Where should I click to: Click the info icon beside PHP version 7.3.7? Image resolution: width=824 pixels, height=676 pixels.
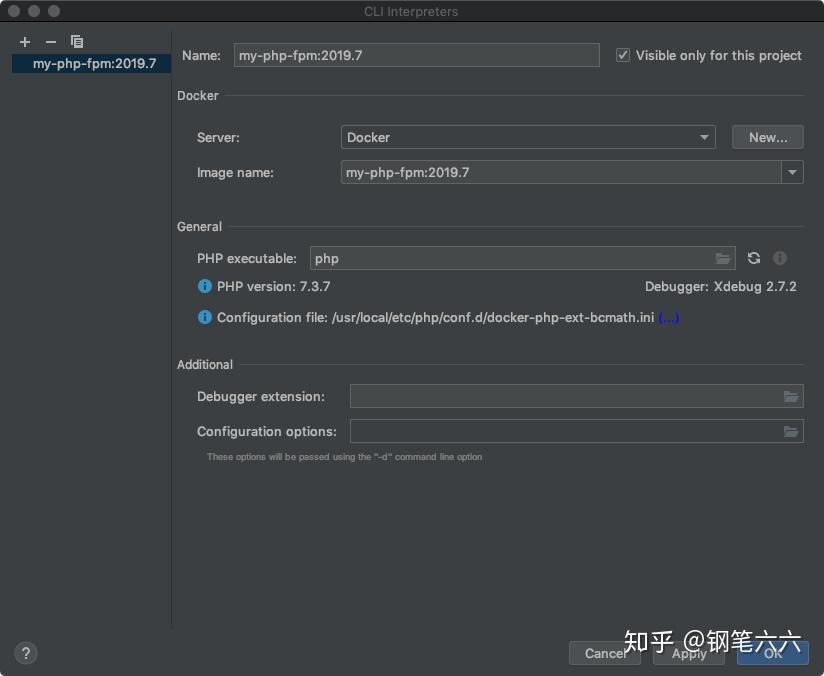pyautogui.click(x=204, y=286)
